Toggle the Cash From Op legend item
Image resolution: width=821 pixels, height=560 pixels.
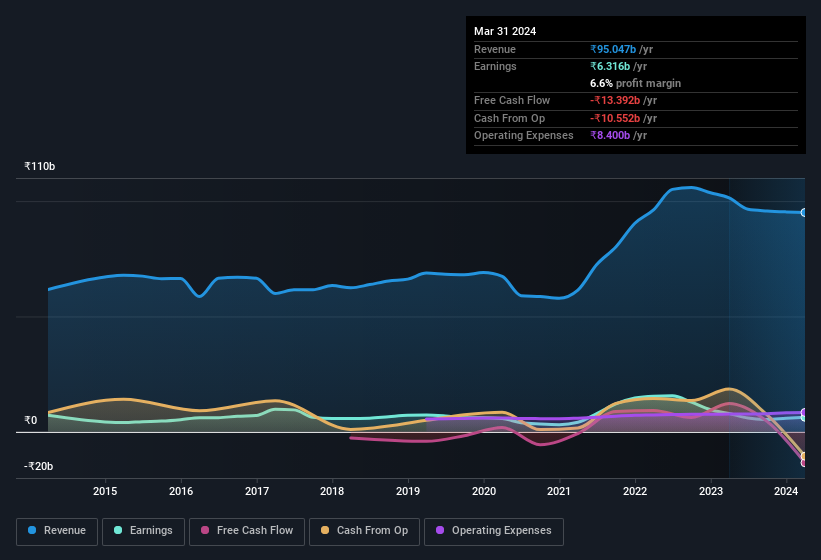(x=363, y=531)
